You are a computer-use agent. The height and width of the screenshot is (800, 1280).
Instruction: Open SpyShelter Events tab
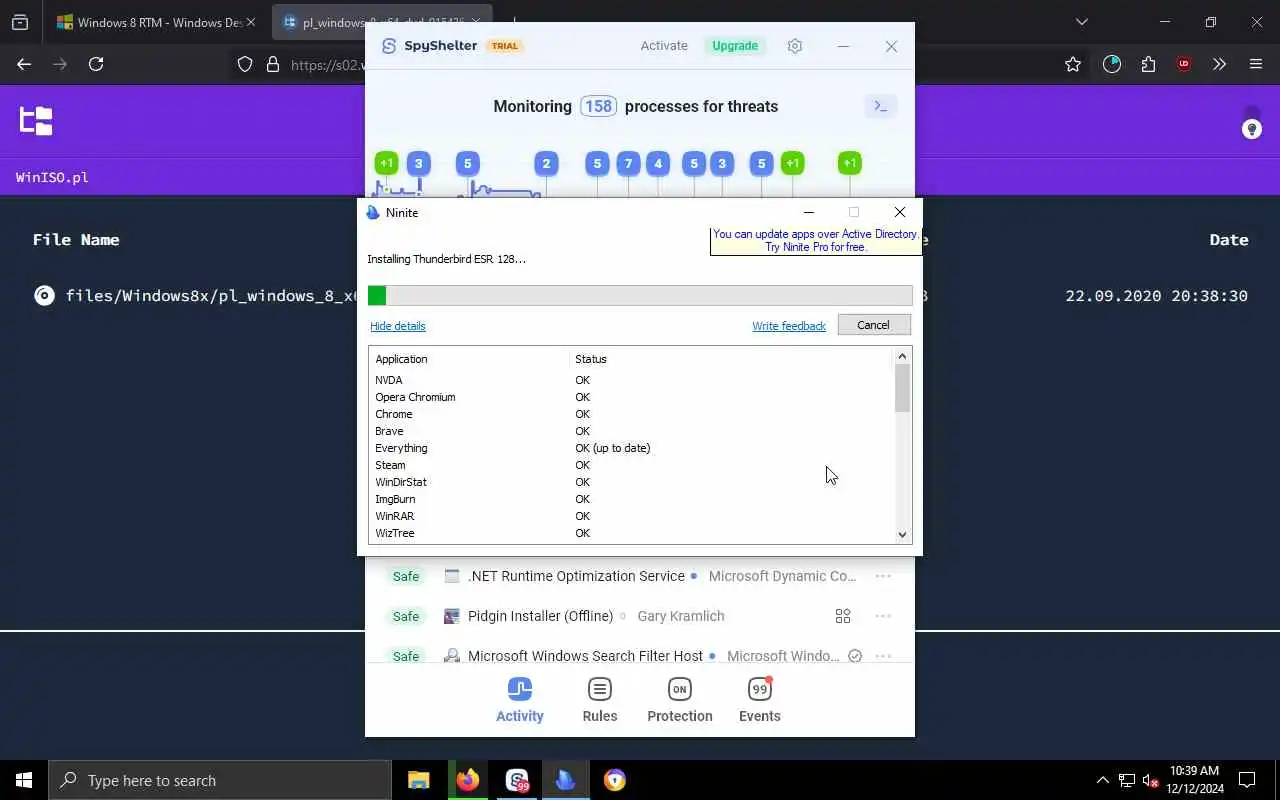(760, 700)
